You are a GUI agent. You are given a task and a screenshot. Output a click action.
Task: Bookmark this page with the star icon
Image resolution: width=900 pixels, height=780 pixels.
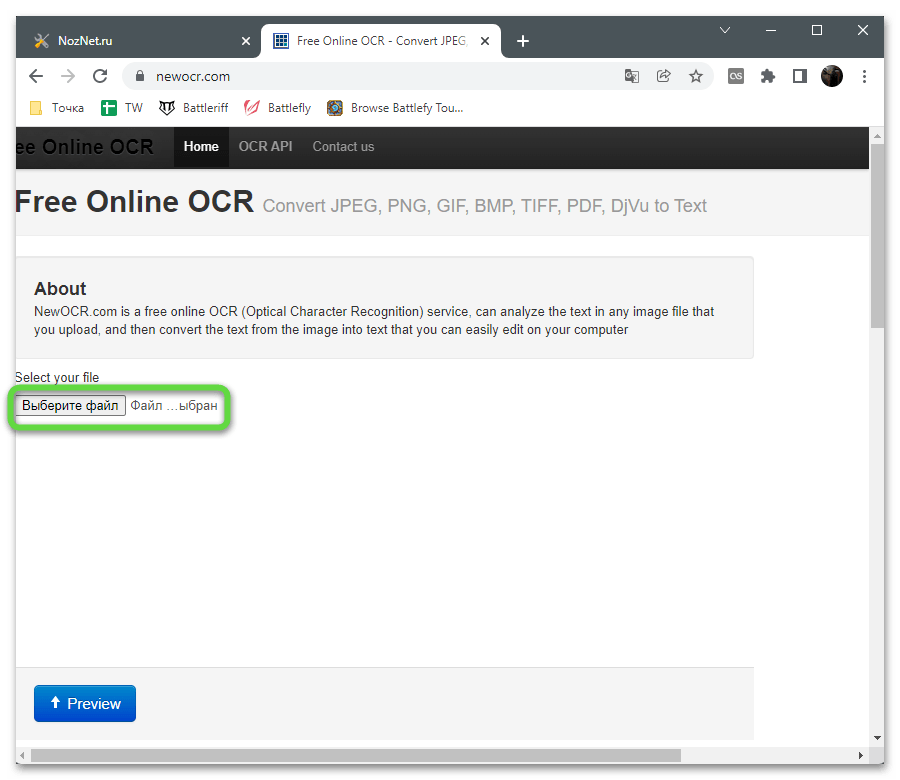click(695, 76)
